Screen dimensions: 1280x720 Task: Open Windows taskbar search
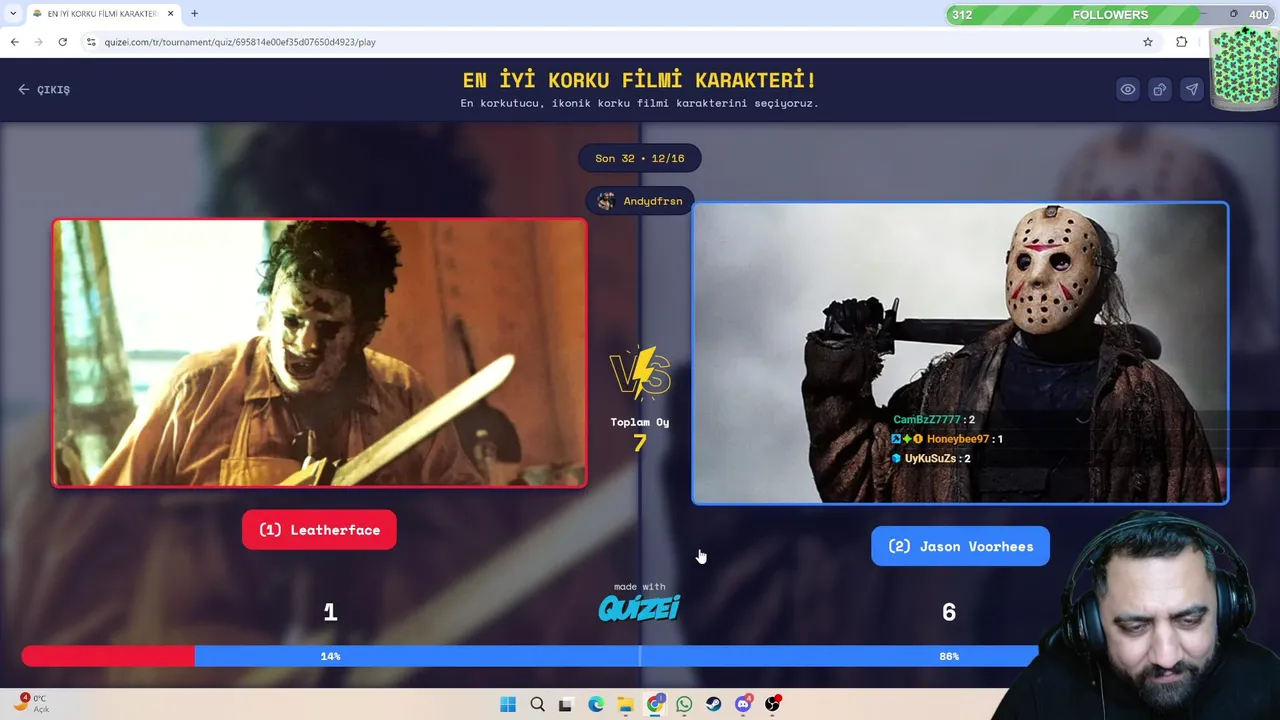tap(537, 704)
